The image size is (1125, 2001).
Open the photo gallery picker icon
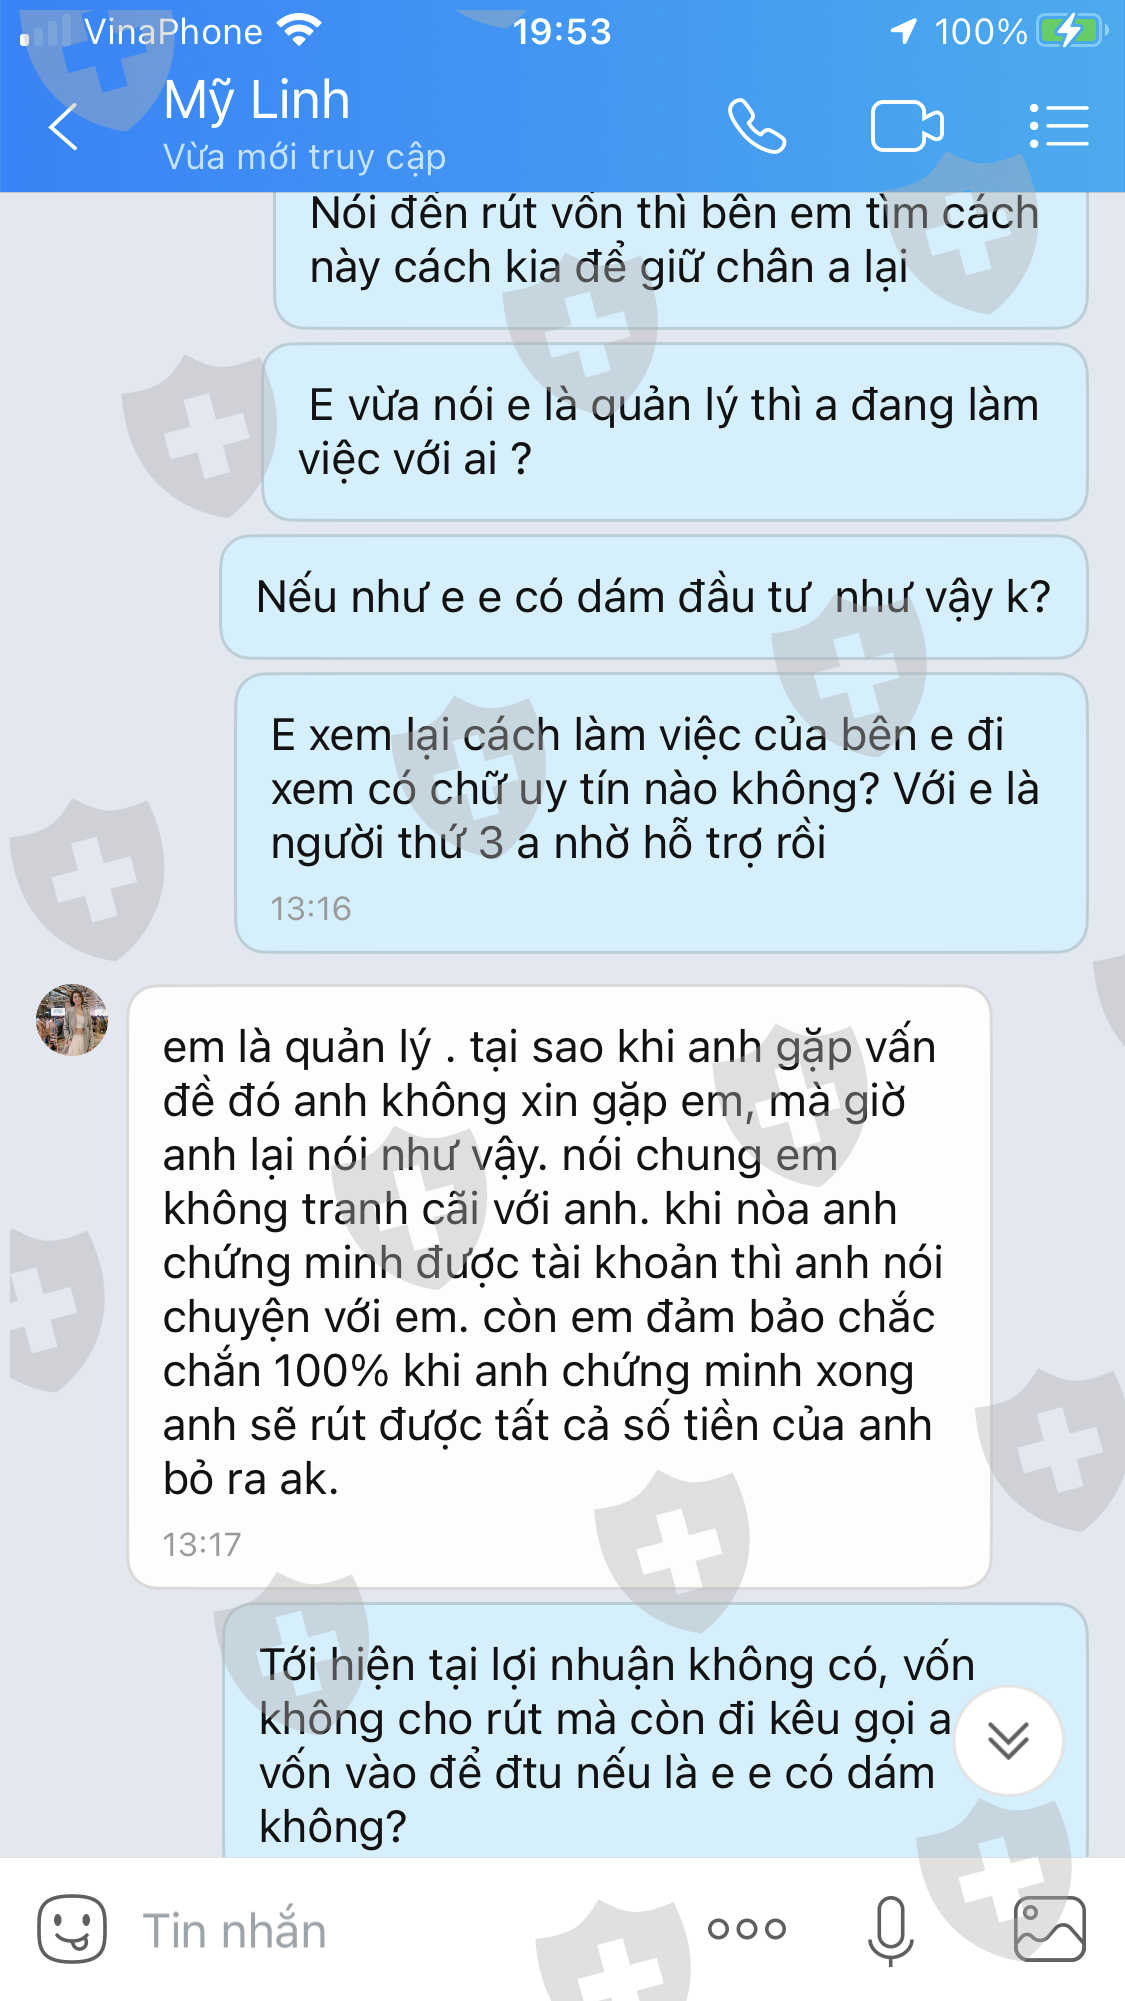[x=1049, y=1929]
